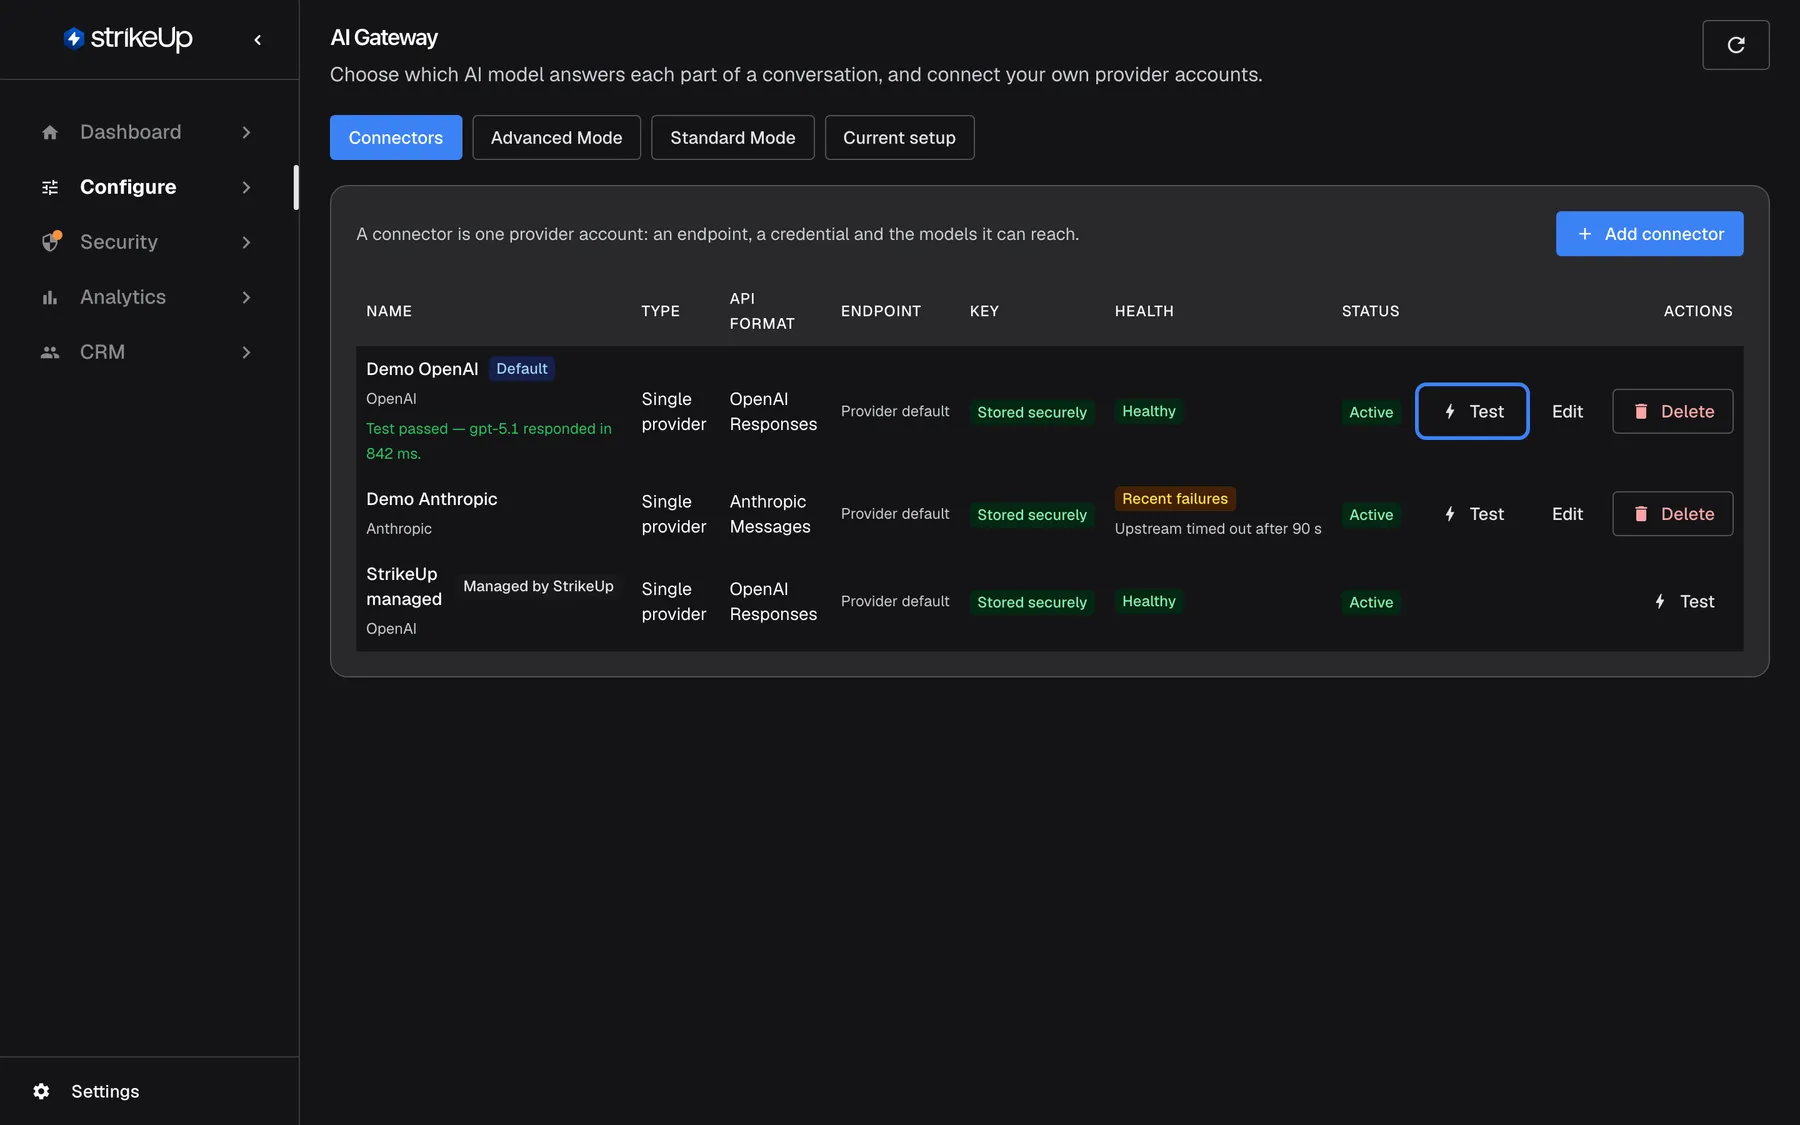1800x1125 pixels.
Task: Delete the Demo Anthropic connector
Action: [x=1673, y=514]
